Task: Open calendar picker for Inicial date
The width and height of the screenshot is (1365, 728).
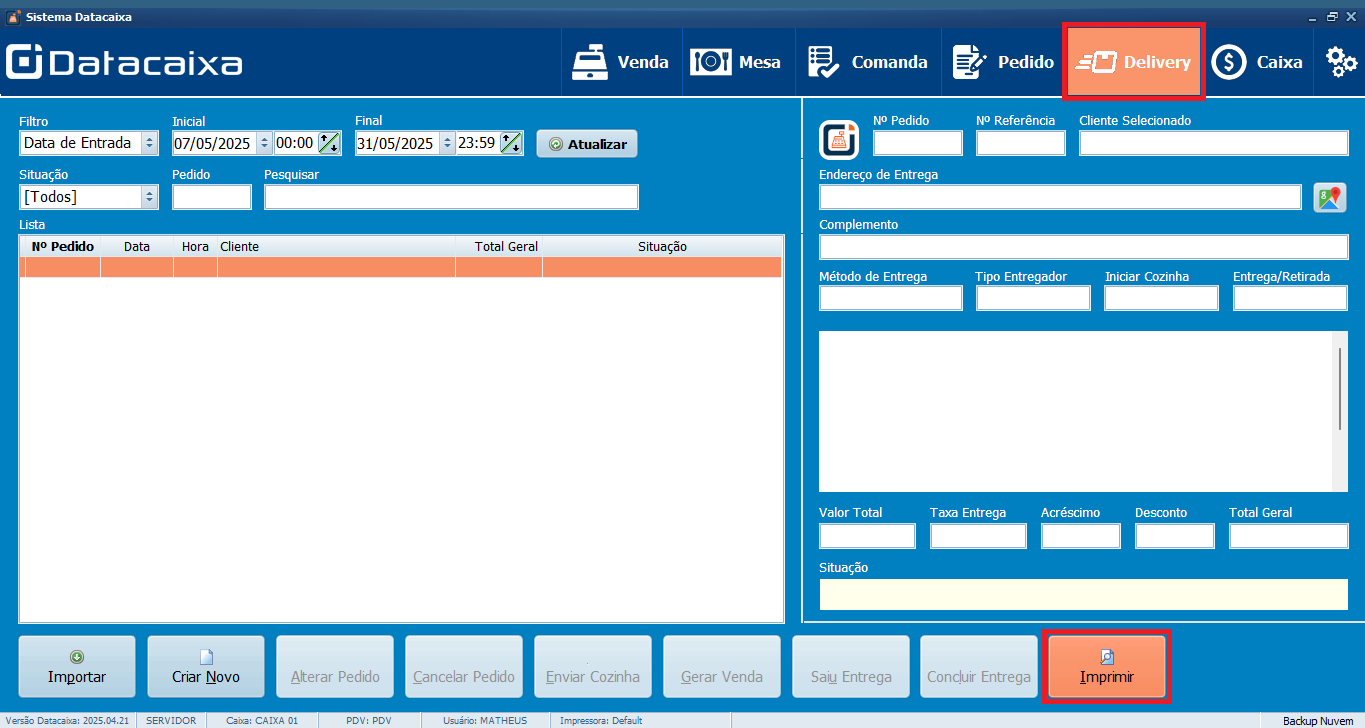Action: (329, 143)
